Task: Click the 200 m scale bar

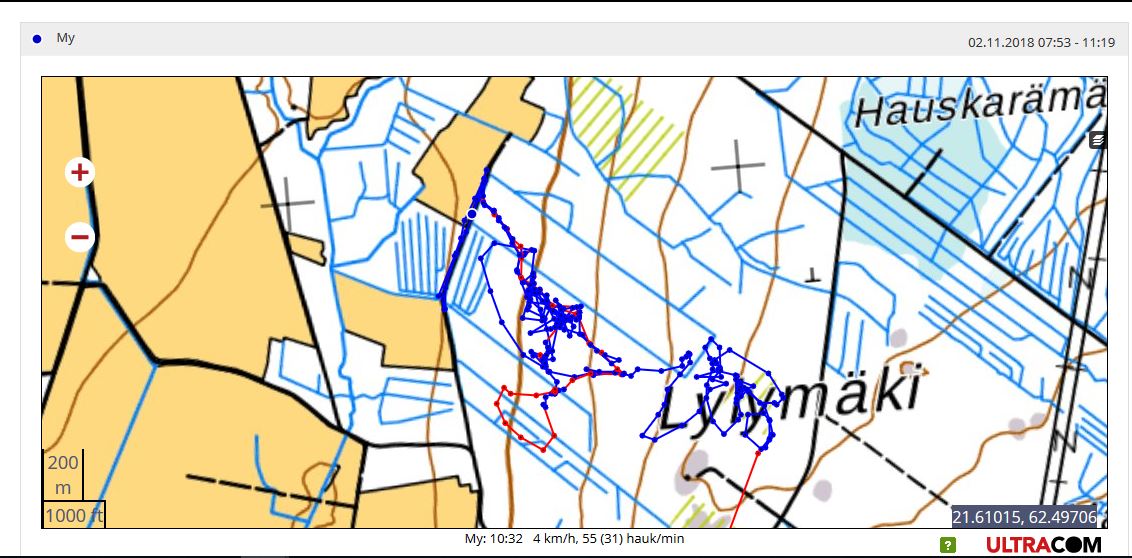Action: tap(62, 475)
